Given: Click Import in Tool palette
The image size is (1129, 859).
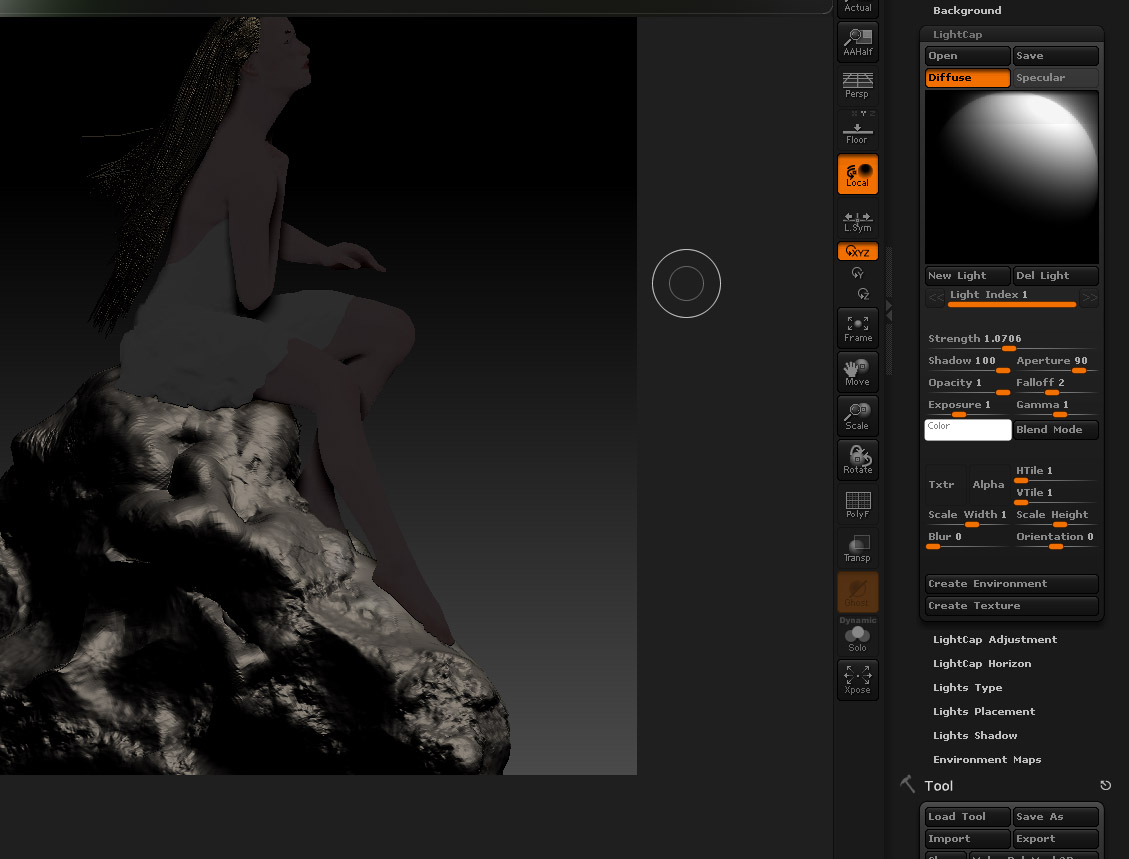Looking at the screenshot, I should [x=968, y=839].
